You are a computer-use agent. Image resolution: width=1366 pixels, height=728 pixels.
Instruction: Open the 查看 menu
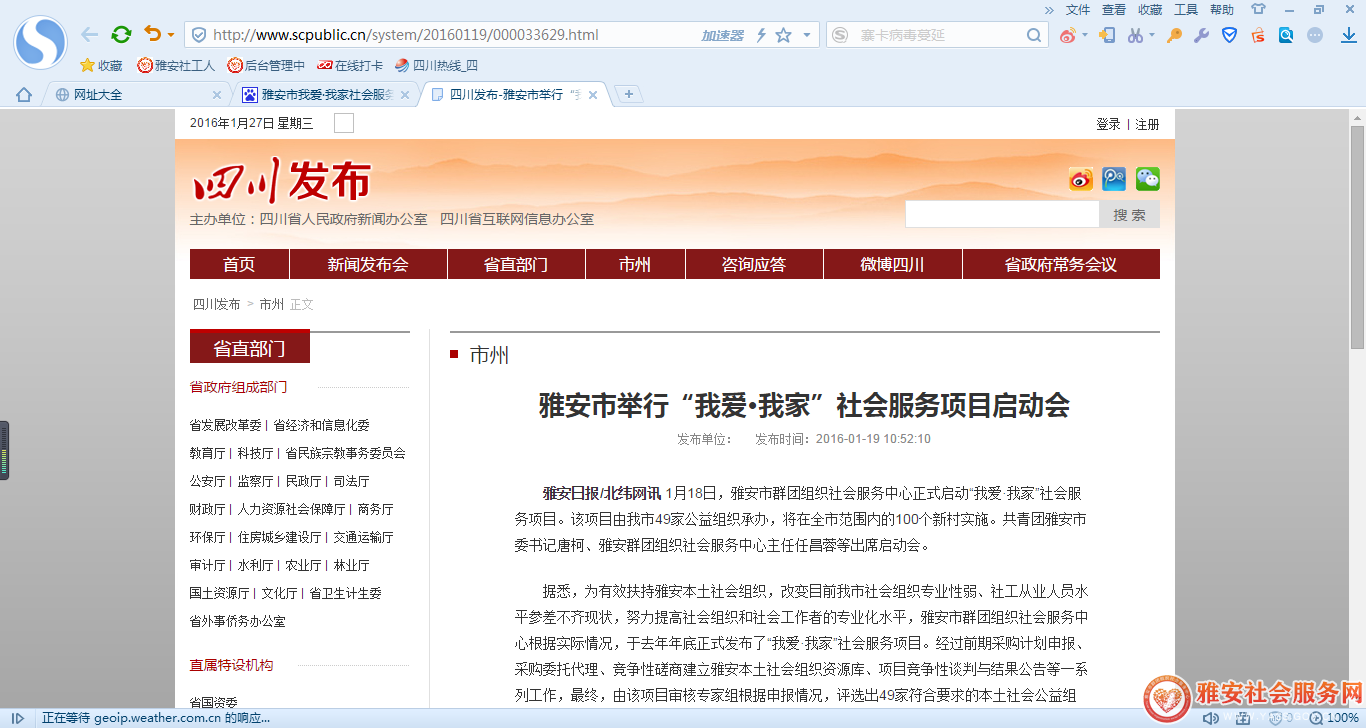coord(1114,10)
